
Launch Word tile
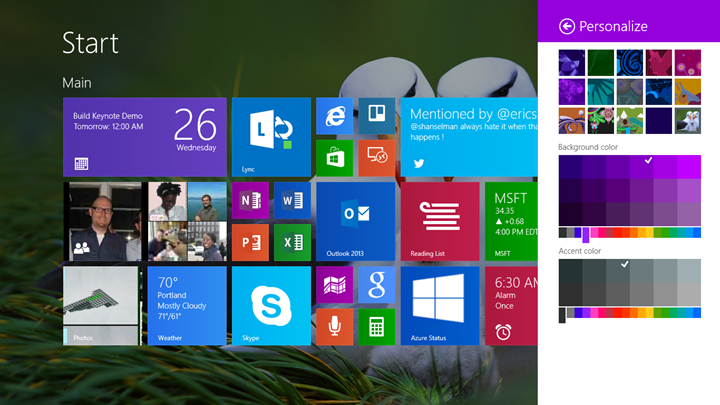[292, 200]
